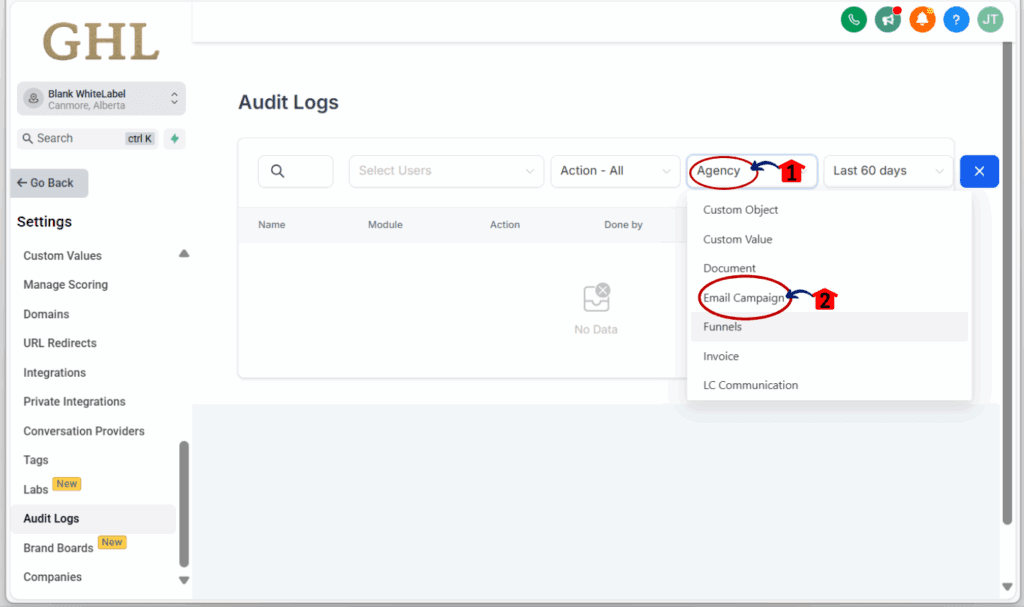Choose Funnels in the module dropdown list
The height and width of the screenshot is (607, 1024).
tap(722, 327)
